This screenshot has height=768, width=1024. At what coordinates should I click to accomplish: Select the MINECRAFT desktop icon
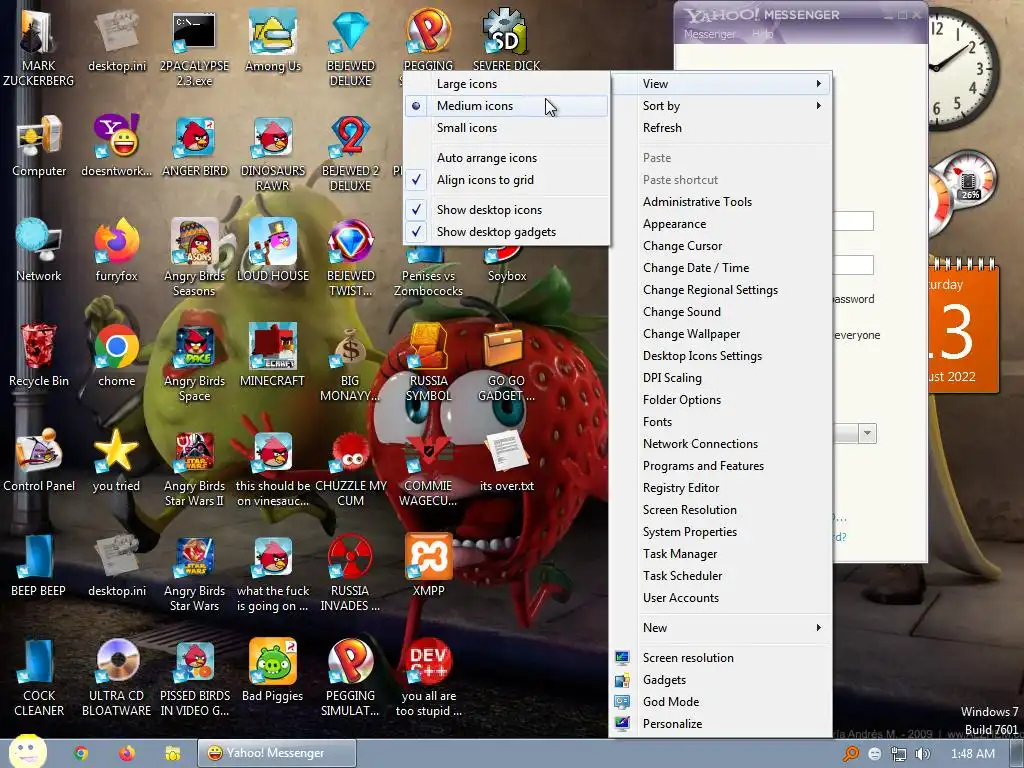(x=273, y=355)
